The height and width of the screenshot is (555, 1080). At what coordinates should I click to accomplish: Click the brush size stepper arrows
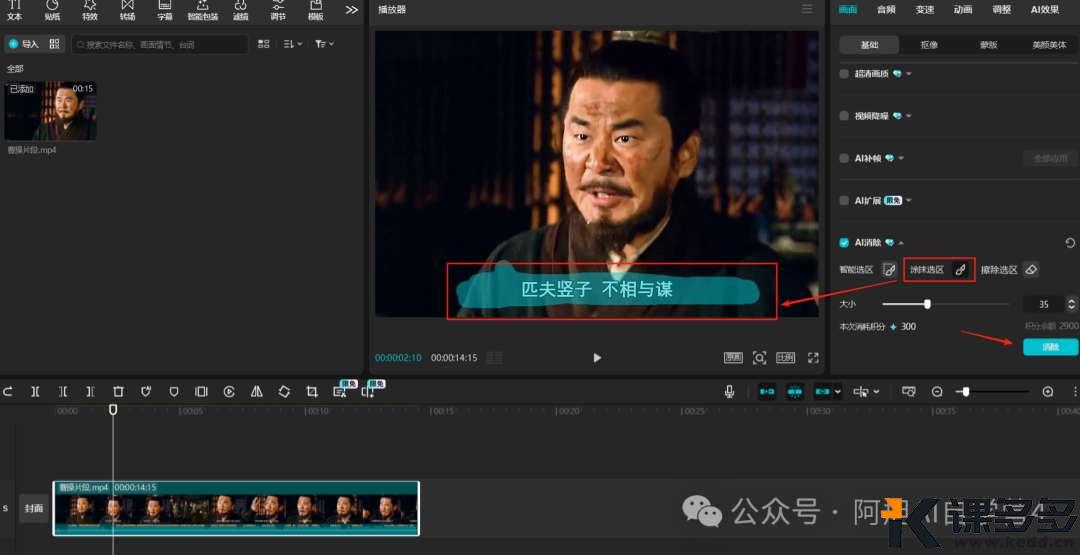point(1071,304)
